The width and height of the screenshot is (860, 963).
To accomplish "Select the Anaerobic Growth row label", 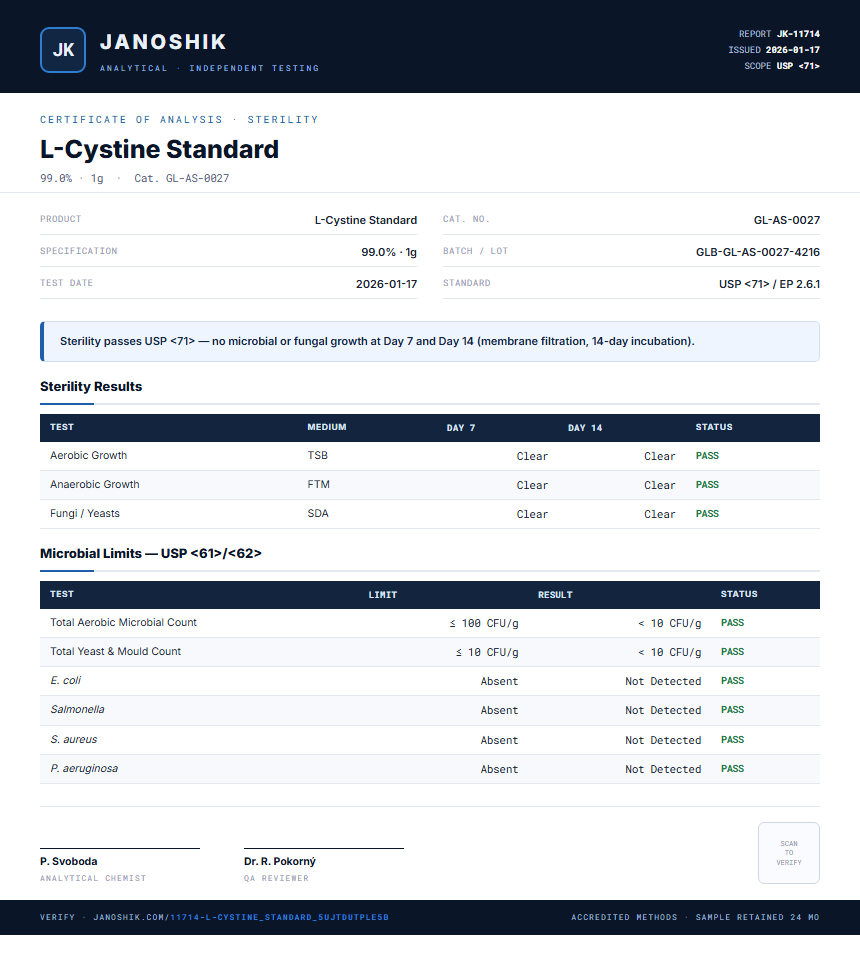I will (95, 484).
